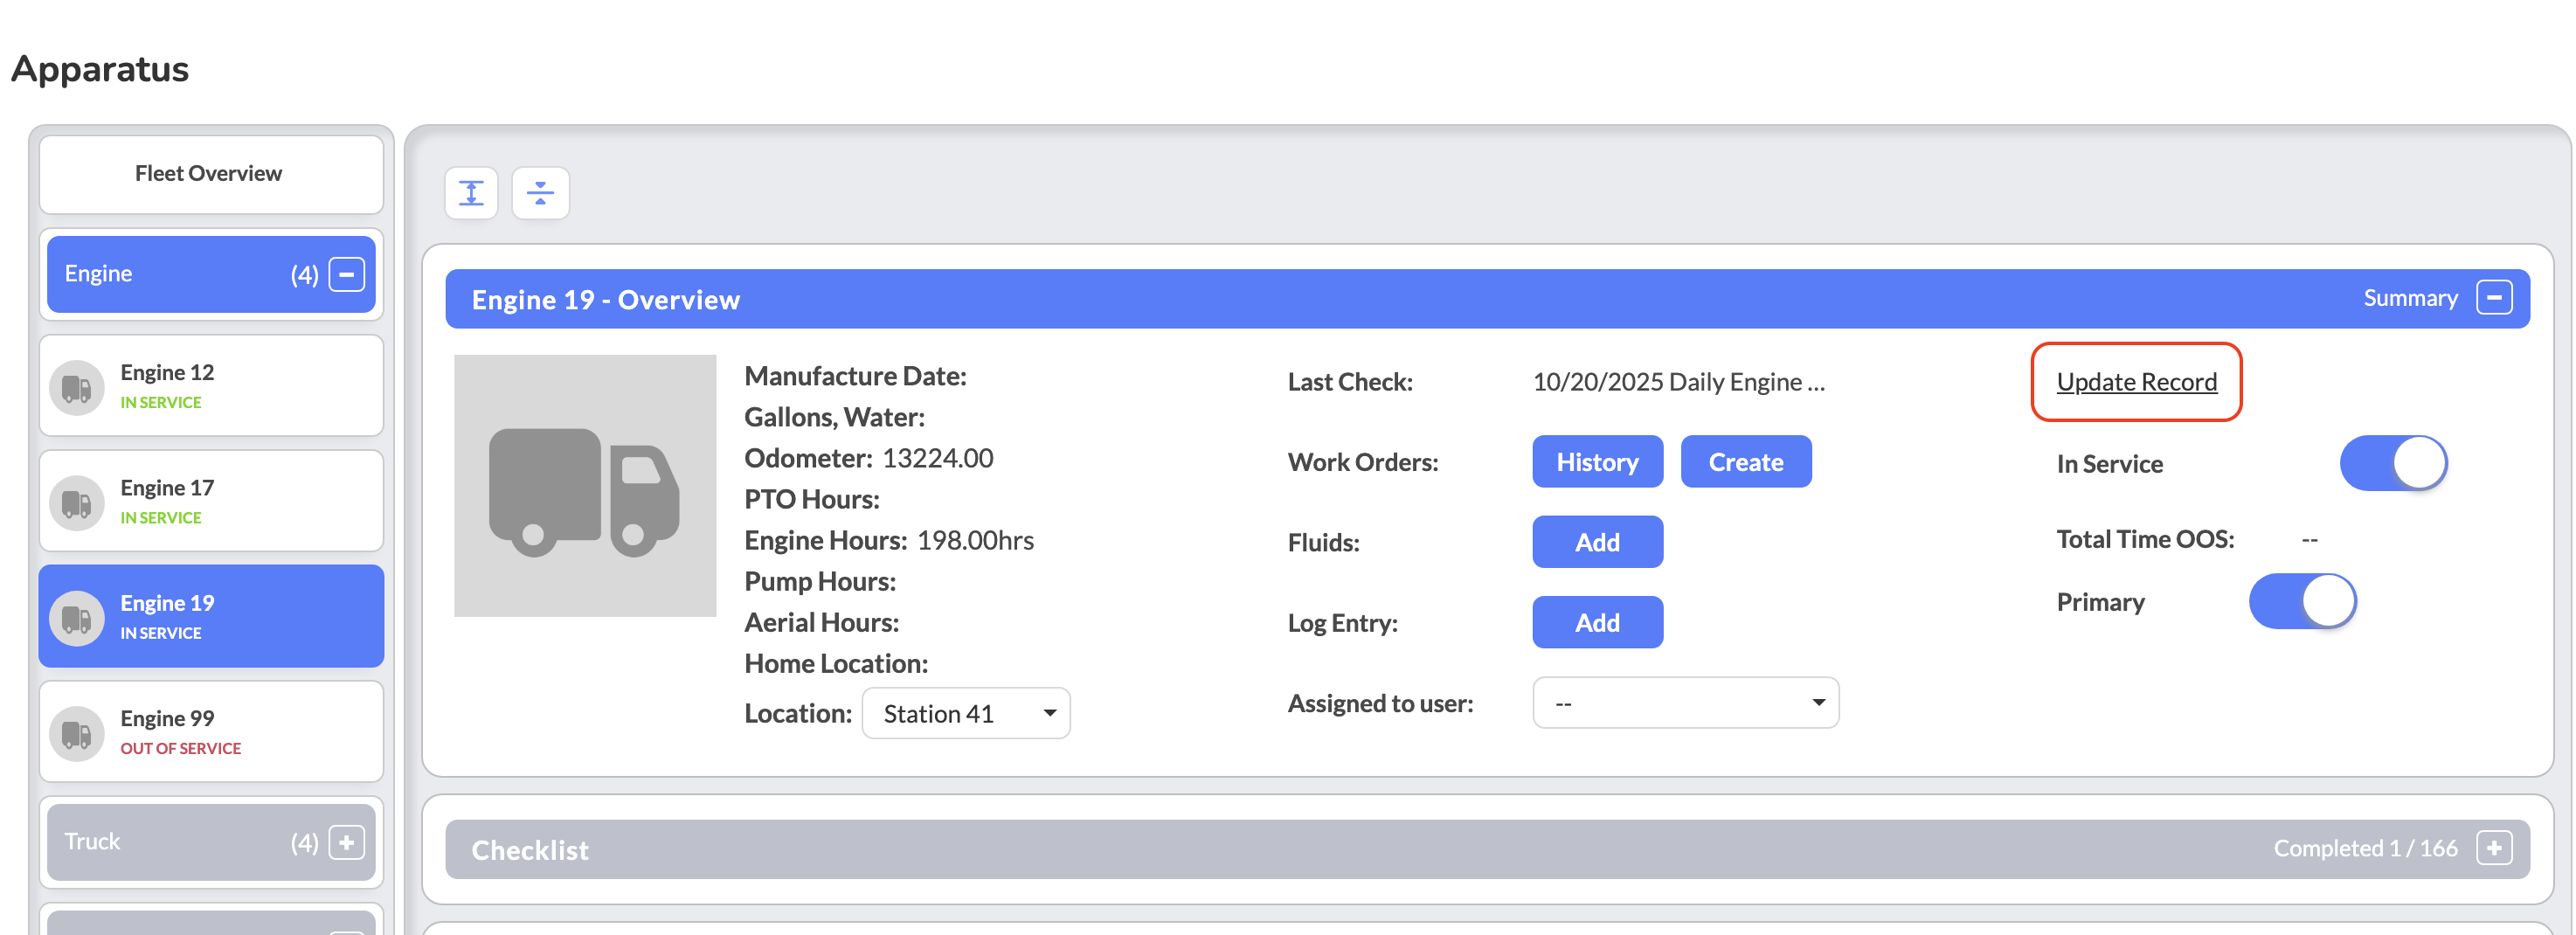Select Engine 17 from the apparatus list

coord(211,500)
